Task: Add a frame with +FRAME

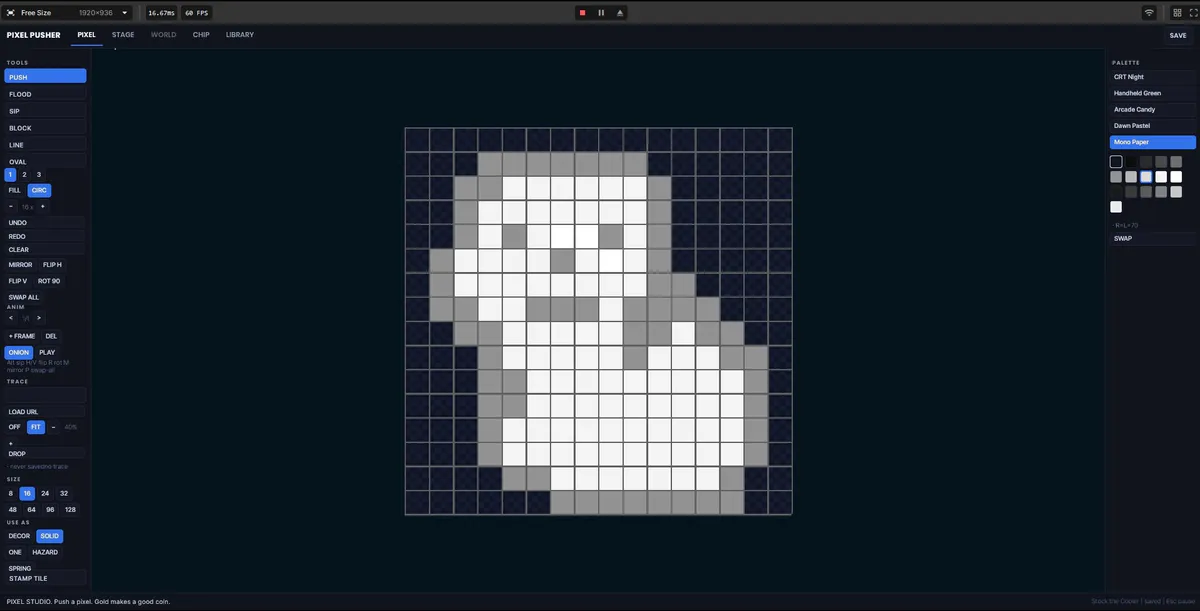Action: point(22,336)
